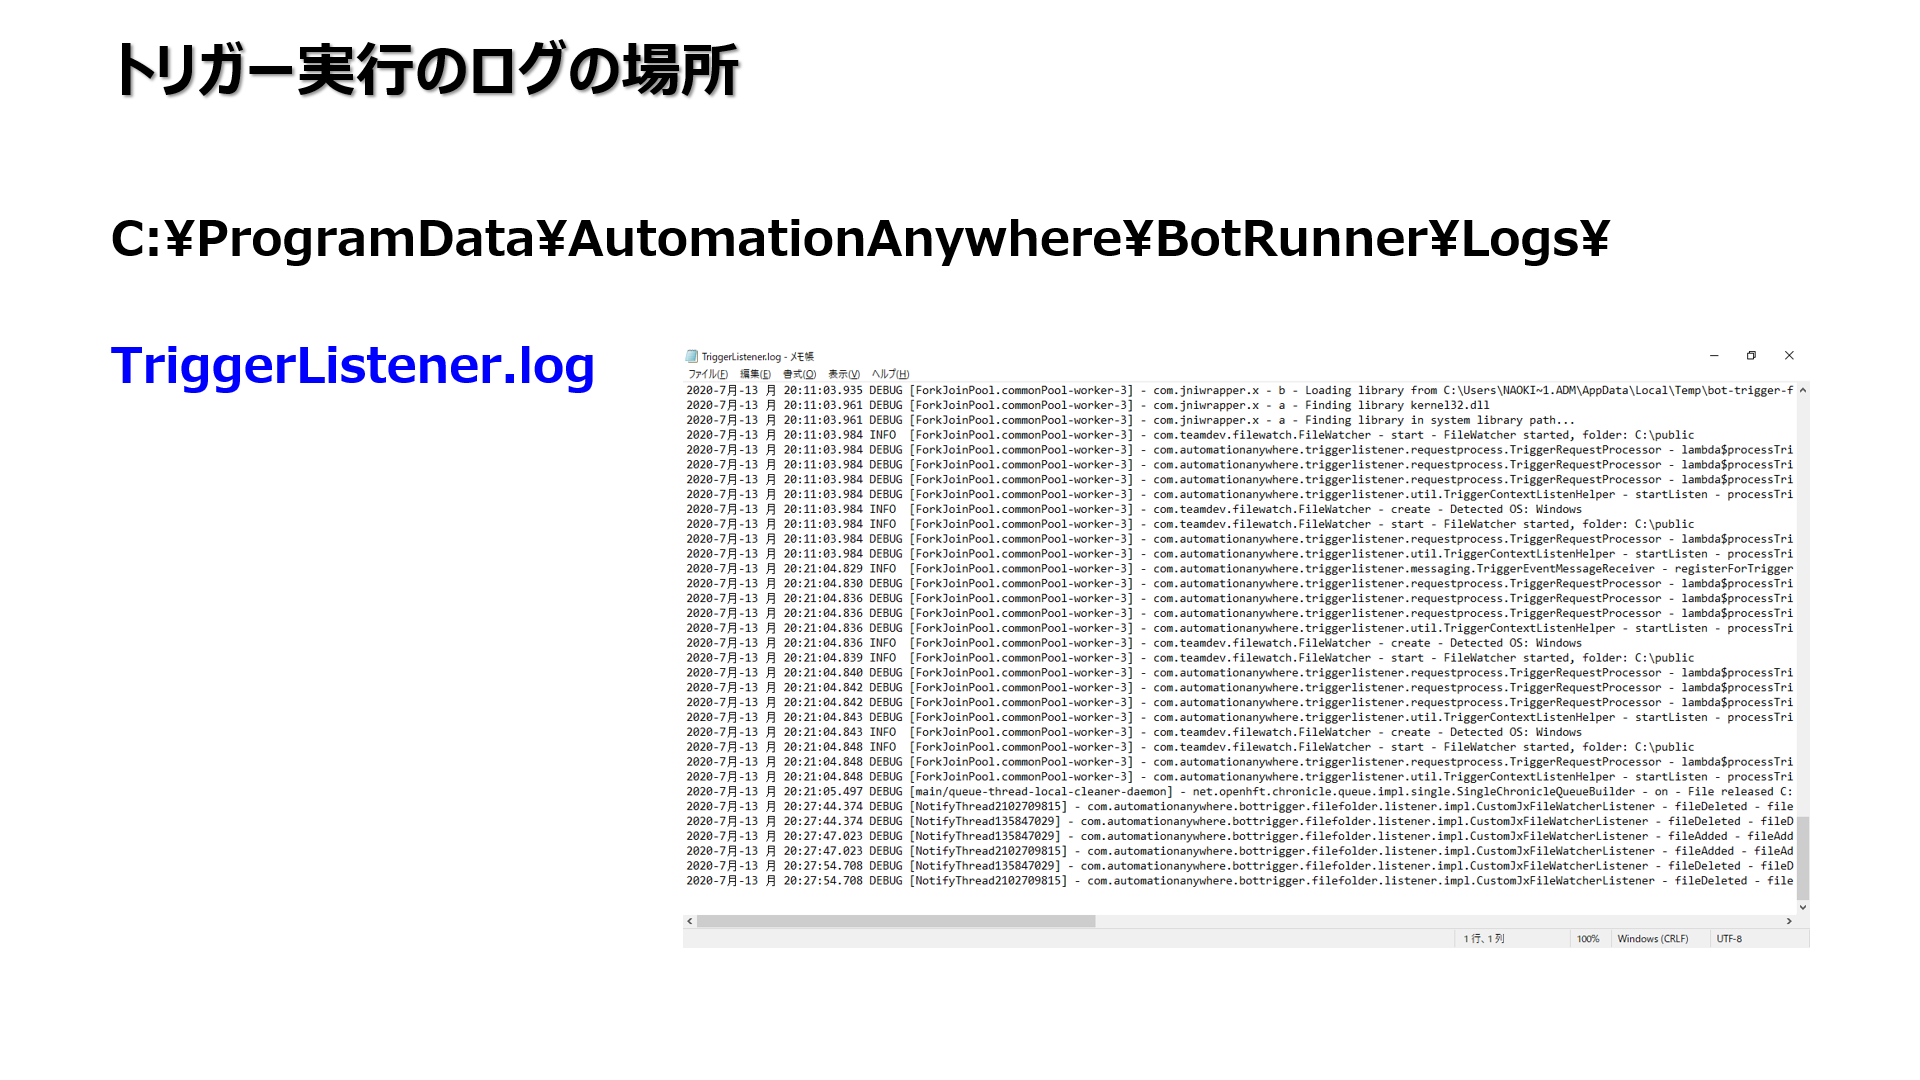1920x1080 pixels.
Task: Click the line 'Finding library in system library path...'
Action: (1130, 420)
